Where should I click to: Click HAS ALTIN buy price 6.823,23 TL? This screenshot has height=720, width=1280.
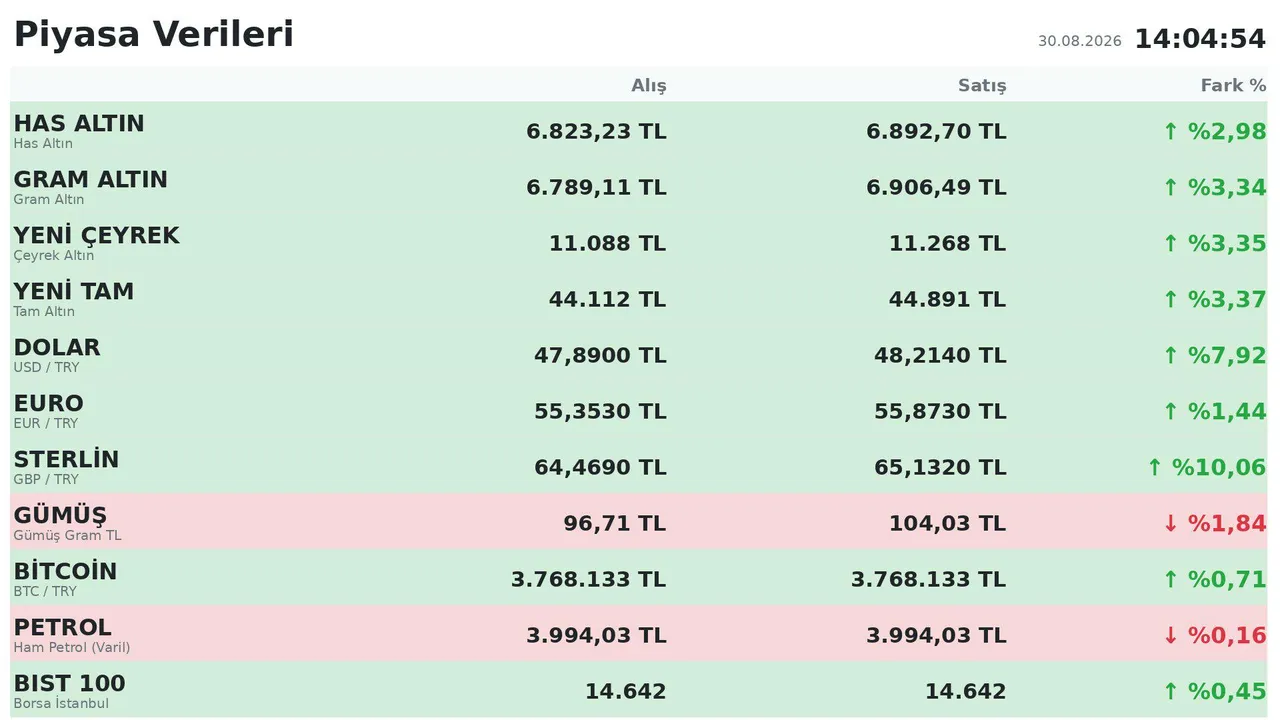tap(597, 131)
